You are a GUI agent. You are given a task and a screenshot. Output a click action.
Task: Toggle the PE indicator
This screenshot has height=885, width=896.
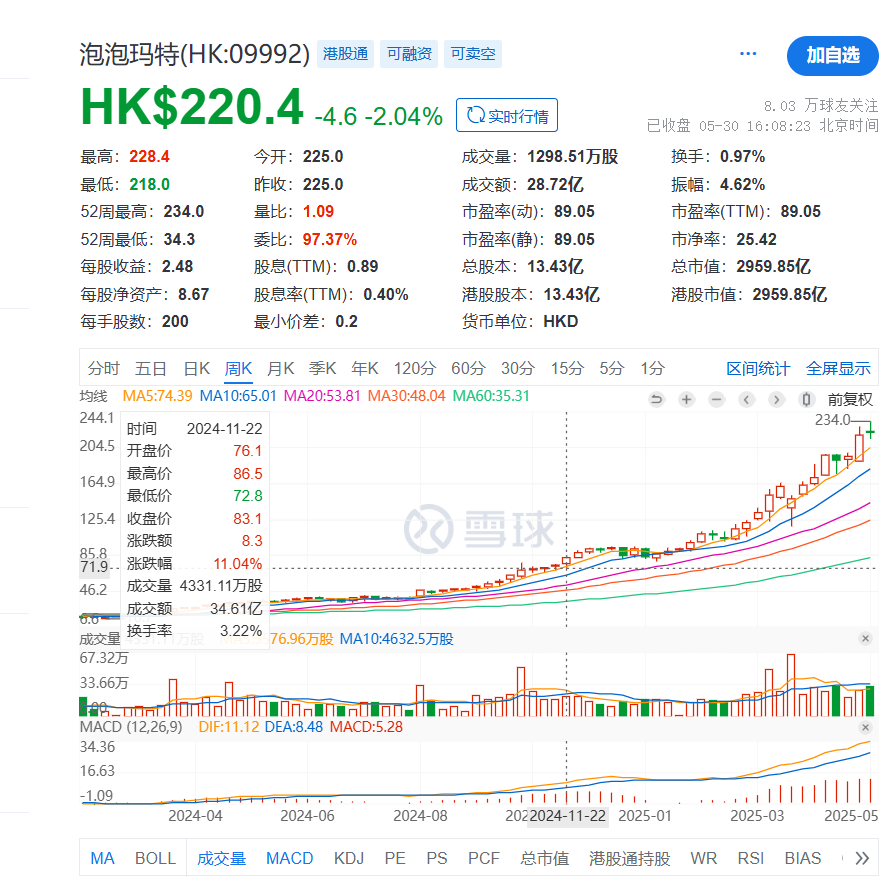[395, 858]
